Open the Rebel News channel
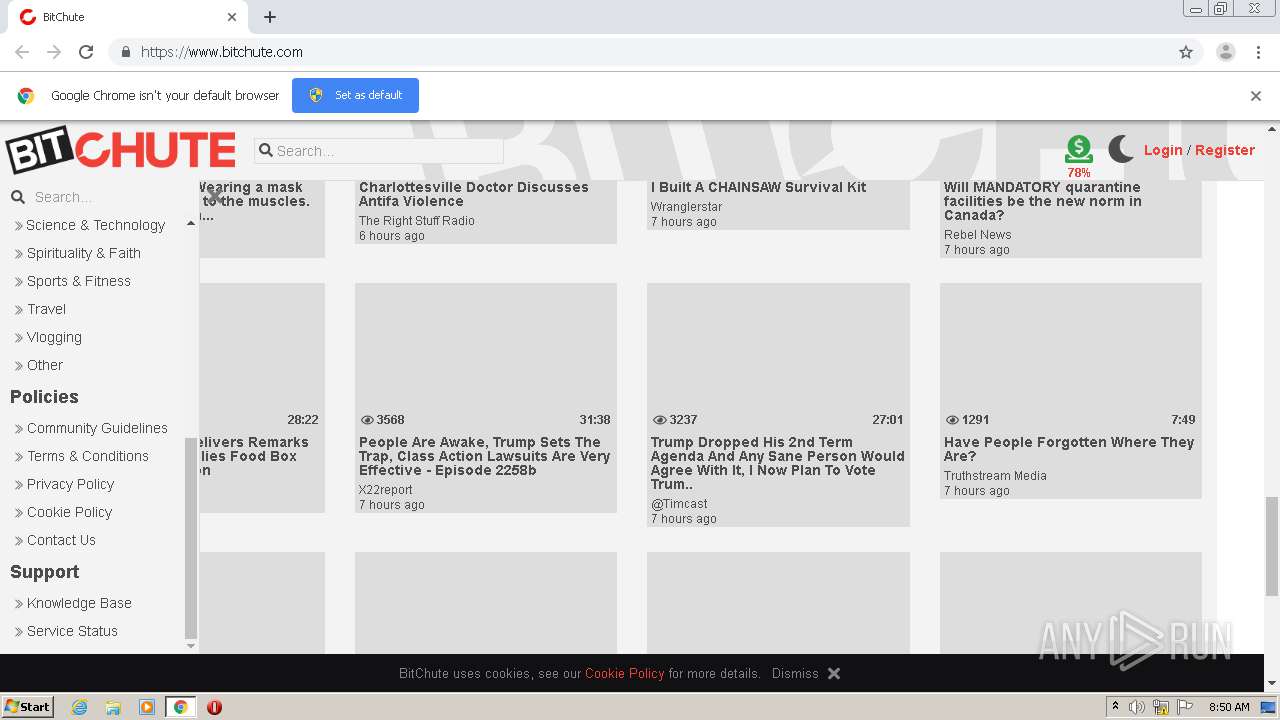Screen dimensions: 1280x720 pos(977,235)
